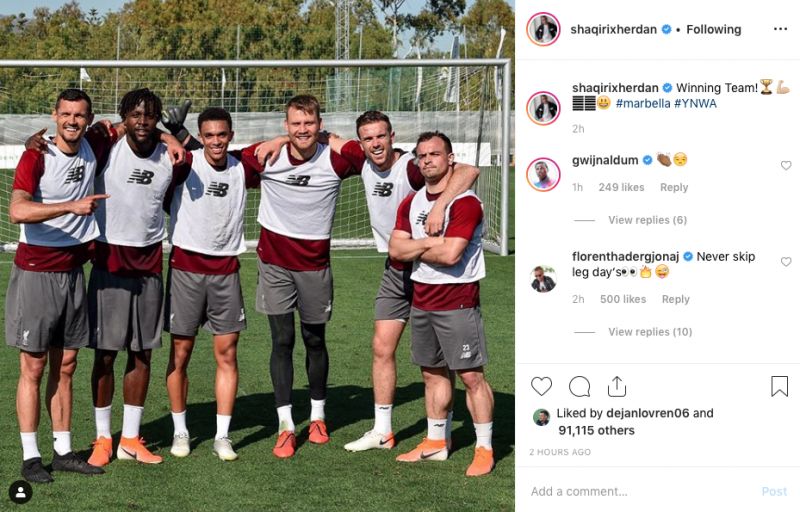Expand View replies (10)
The image size is (800, 512).
(x=650, y=332)
